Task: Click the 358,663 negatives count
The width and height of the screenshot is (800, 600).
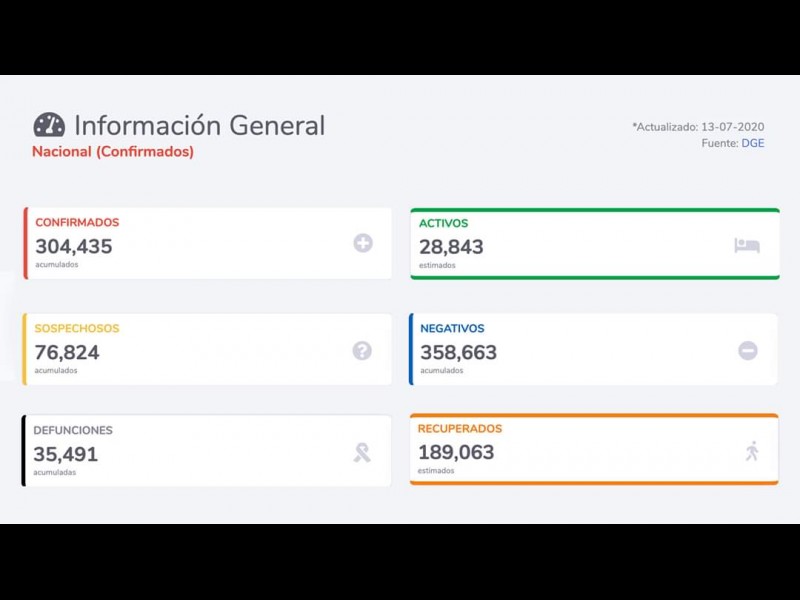Action: click(x=458, y=352)
